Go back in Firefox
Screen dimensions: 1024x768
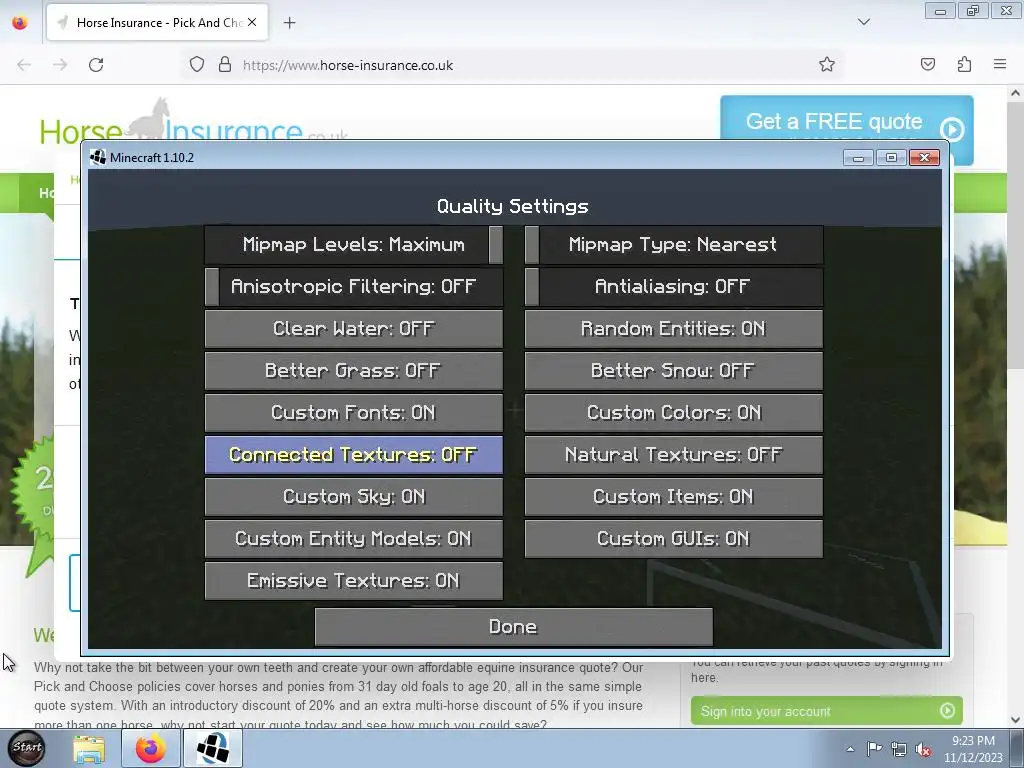(24, 65)
